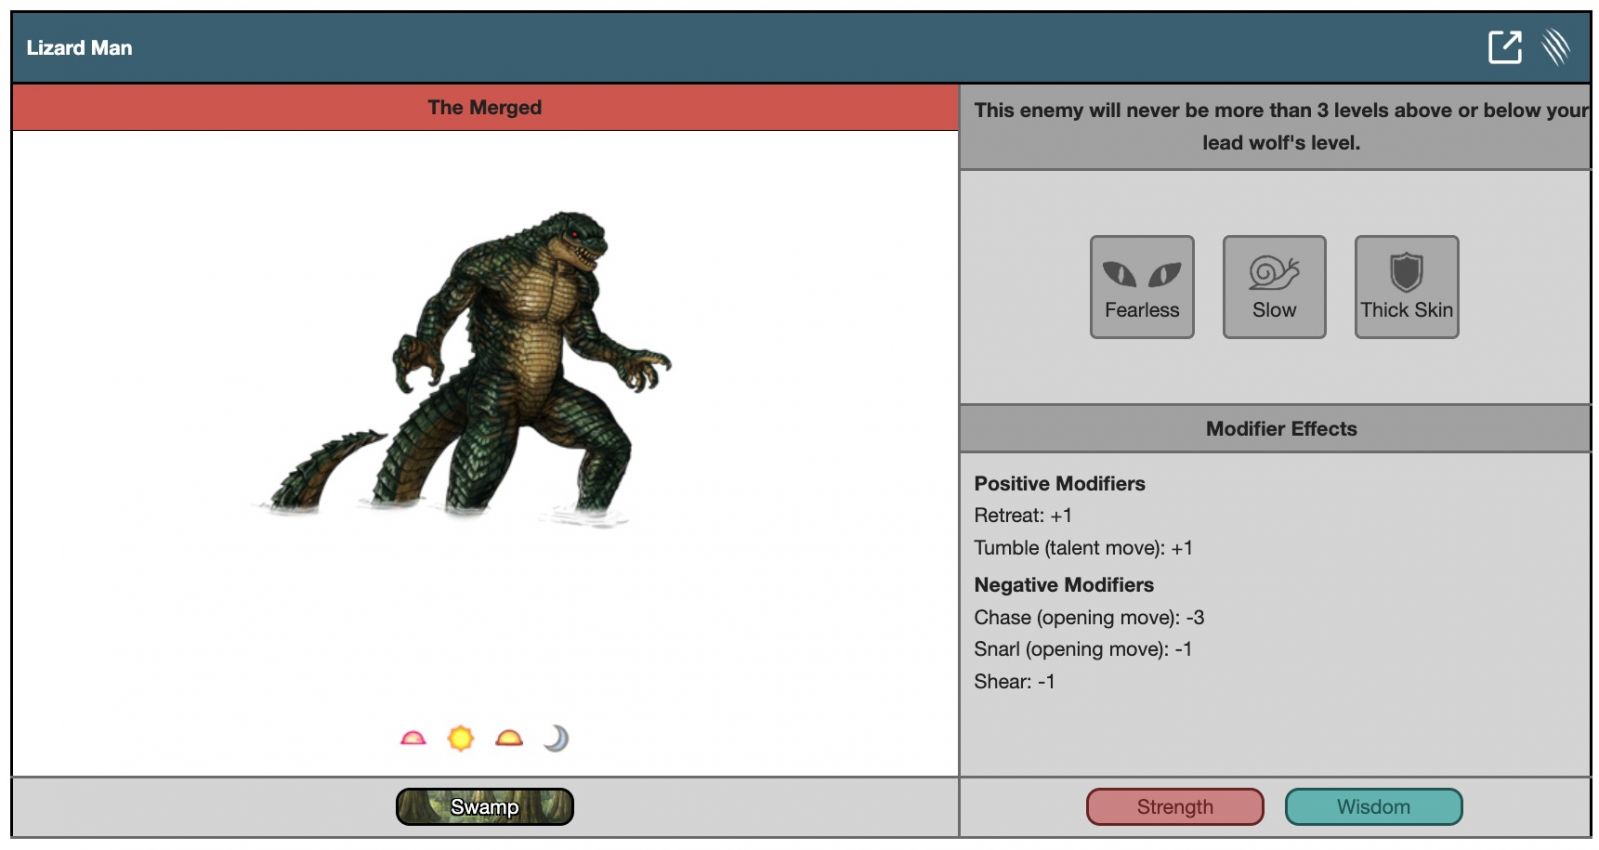1599x850 pixels.
Task: Select the Fearless eyes ability
Action: tap(1141, 287)
